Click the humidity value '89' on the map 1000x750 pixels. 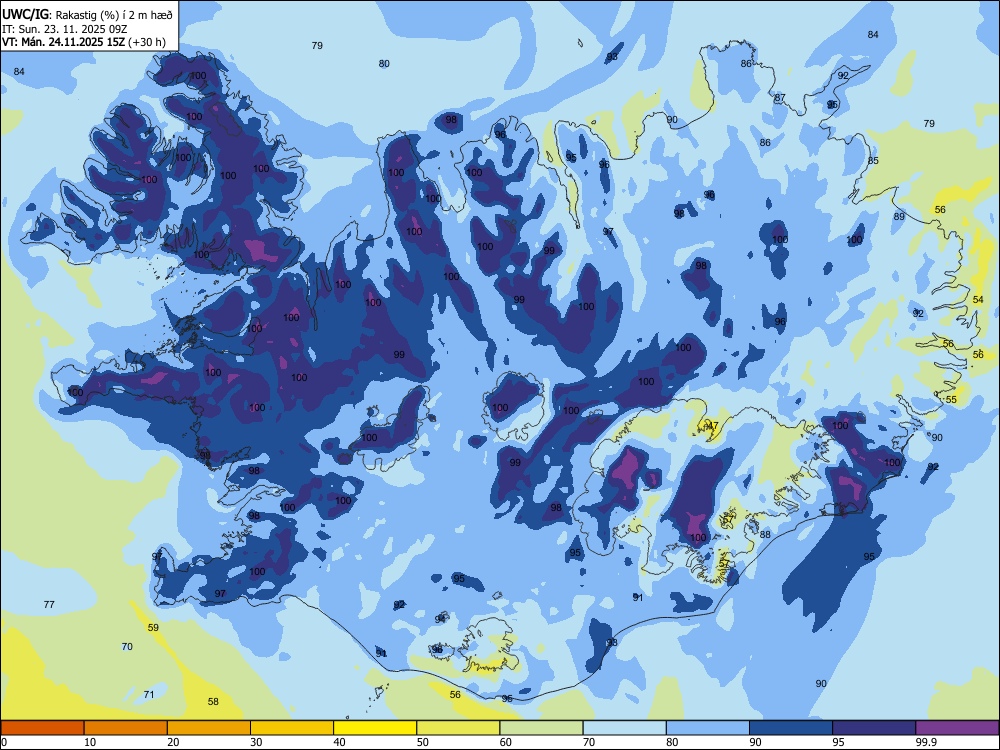899,216
